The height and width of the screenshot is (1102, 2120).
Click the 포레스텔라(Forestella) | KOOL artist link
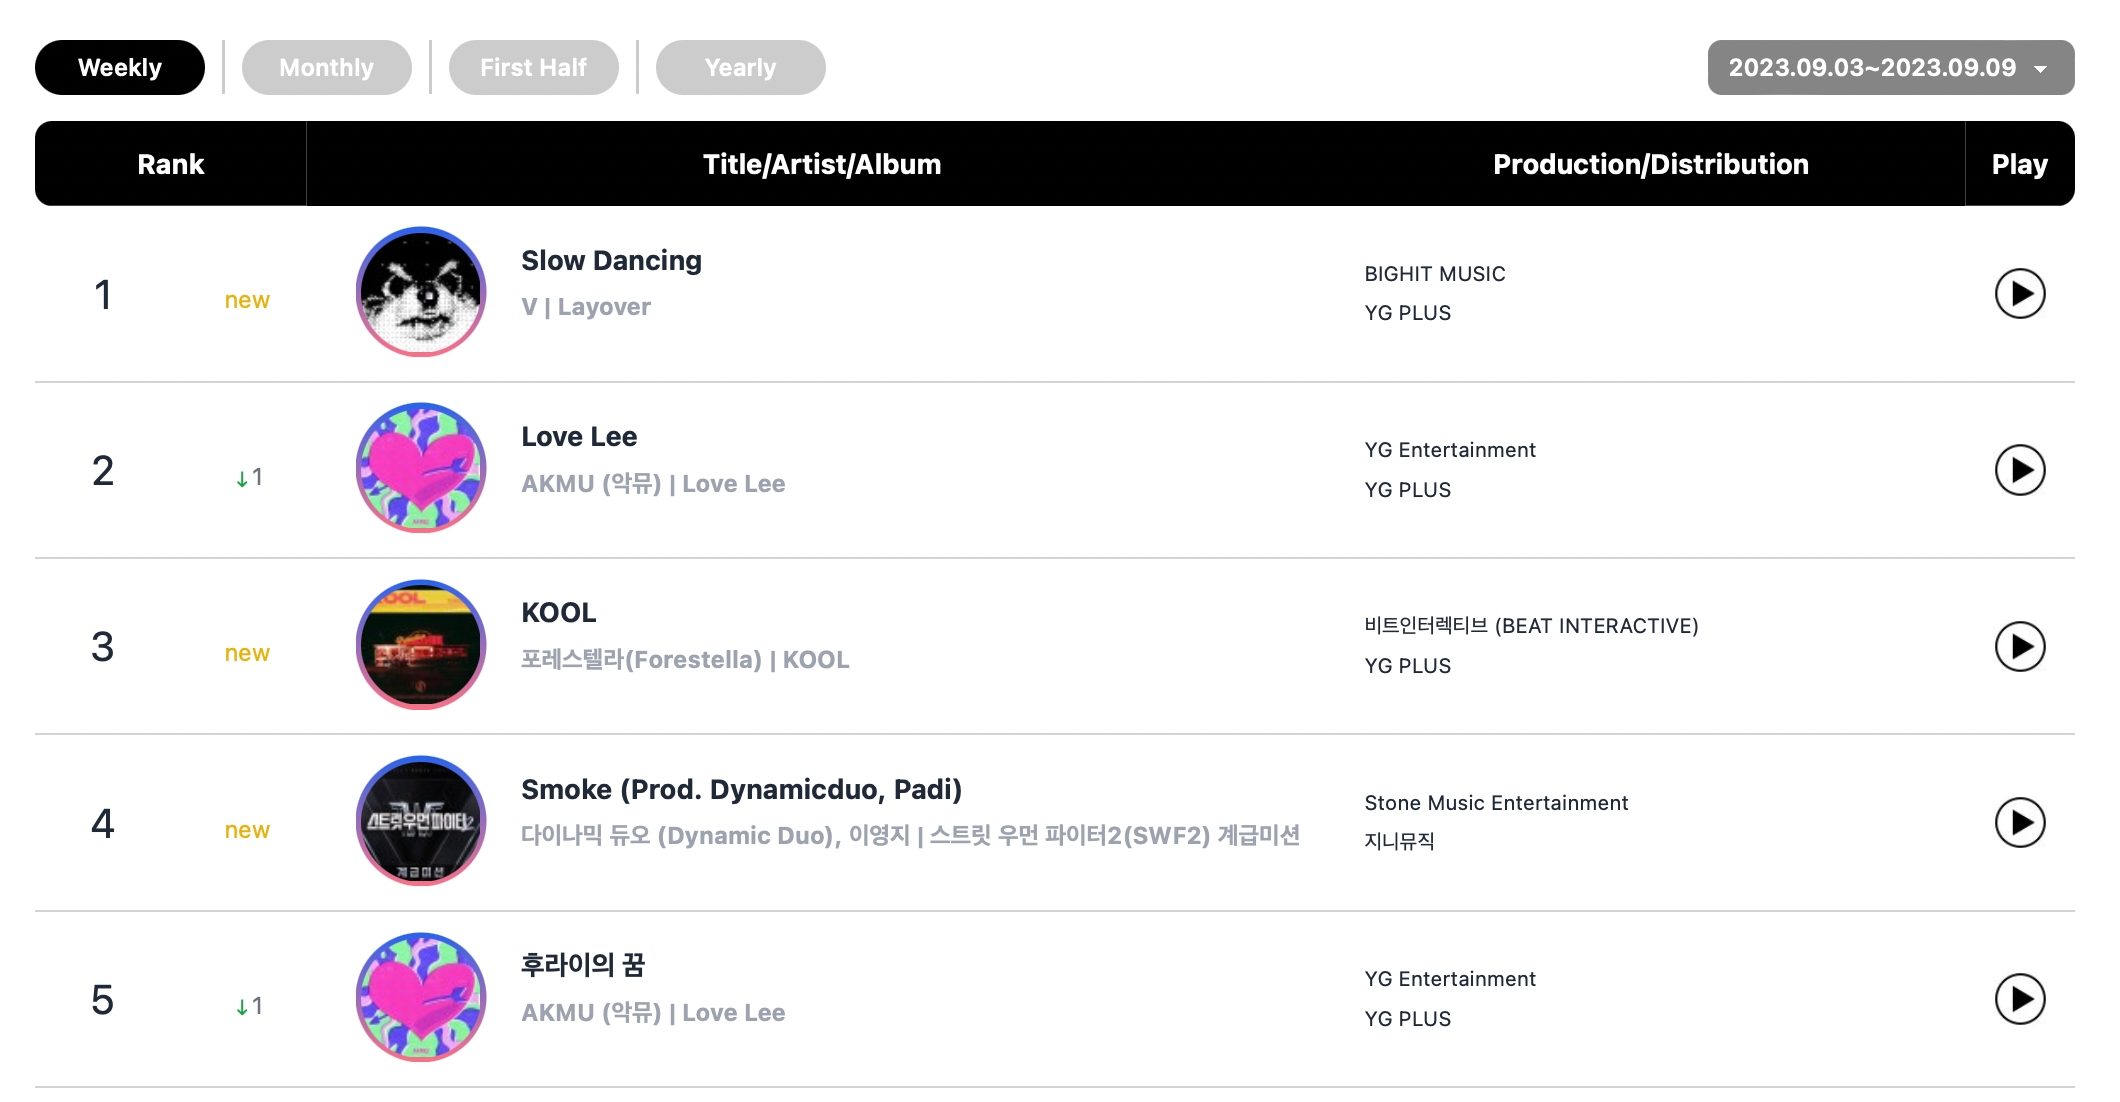685,660
